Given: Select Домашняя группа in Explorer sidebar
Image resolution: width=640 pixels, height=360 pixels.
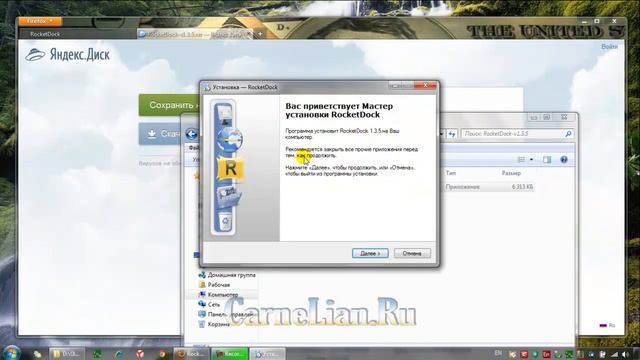Looking at the screenshot, I should pyautogui.click(x=227, y=275).
